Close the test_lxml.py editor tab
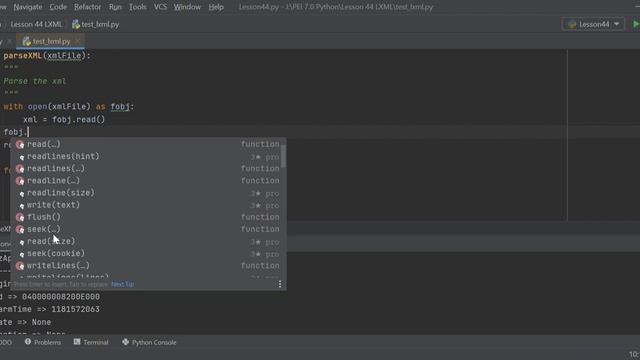Screen dimensions: 640x360 click(78, 41)
